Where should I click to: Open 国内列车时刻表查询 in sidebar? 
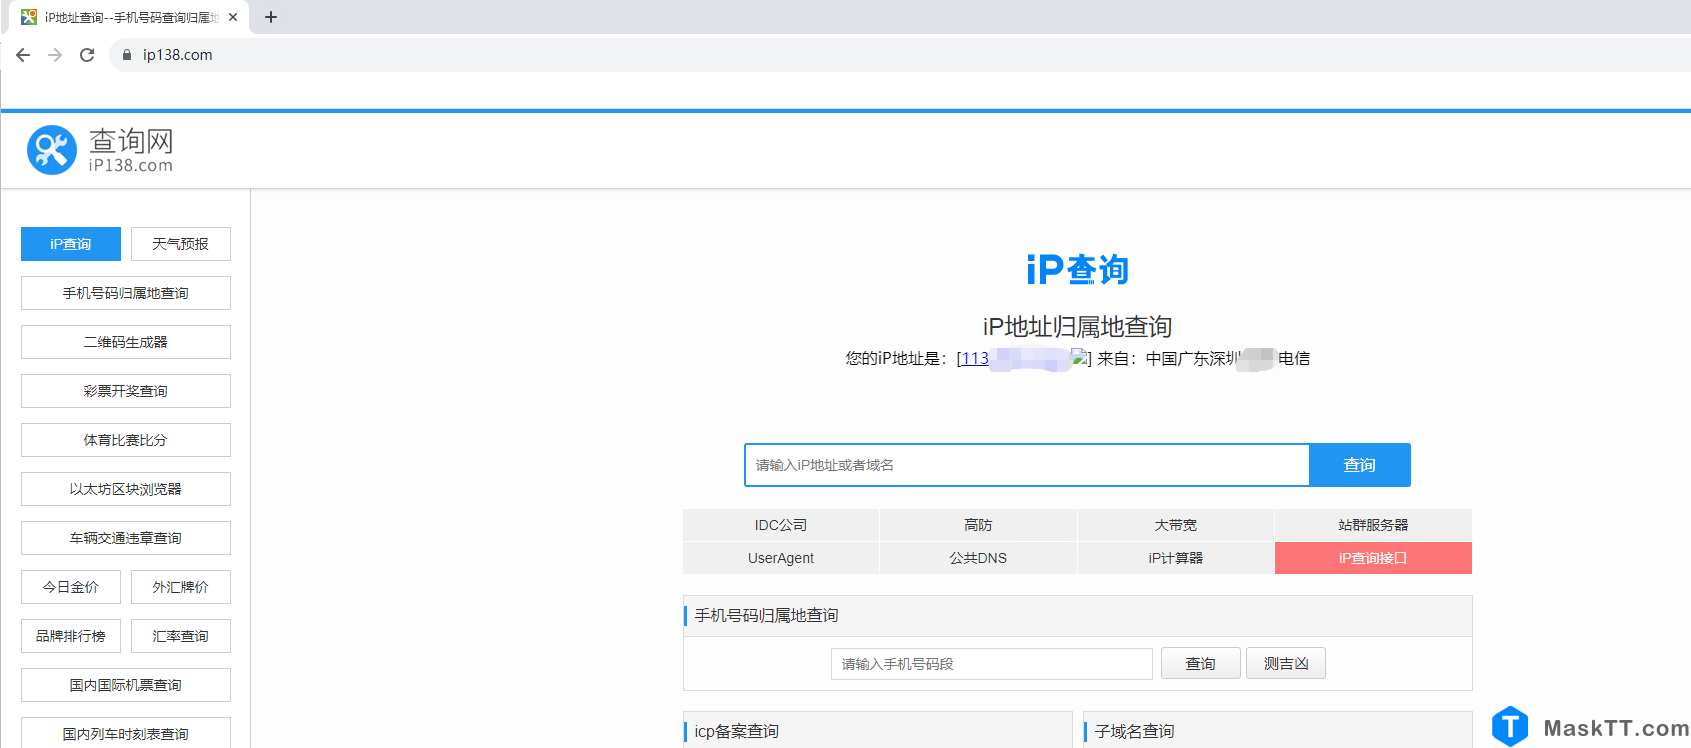pyautogui.click(x=126, y=733)
